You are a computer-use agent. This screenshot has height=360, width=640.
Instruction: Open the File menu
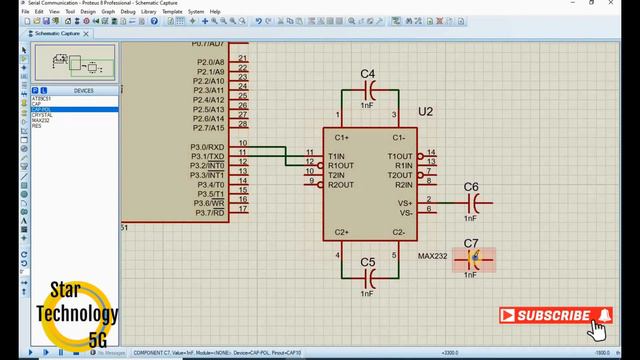tap(25, 11)
